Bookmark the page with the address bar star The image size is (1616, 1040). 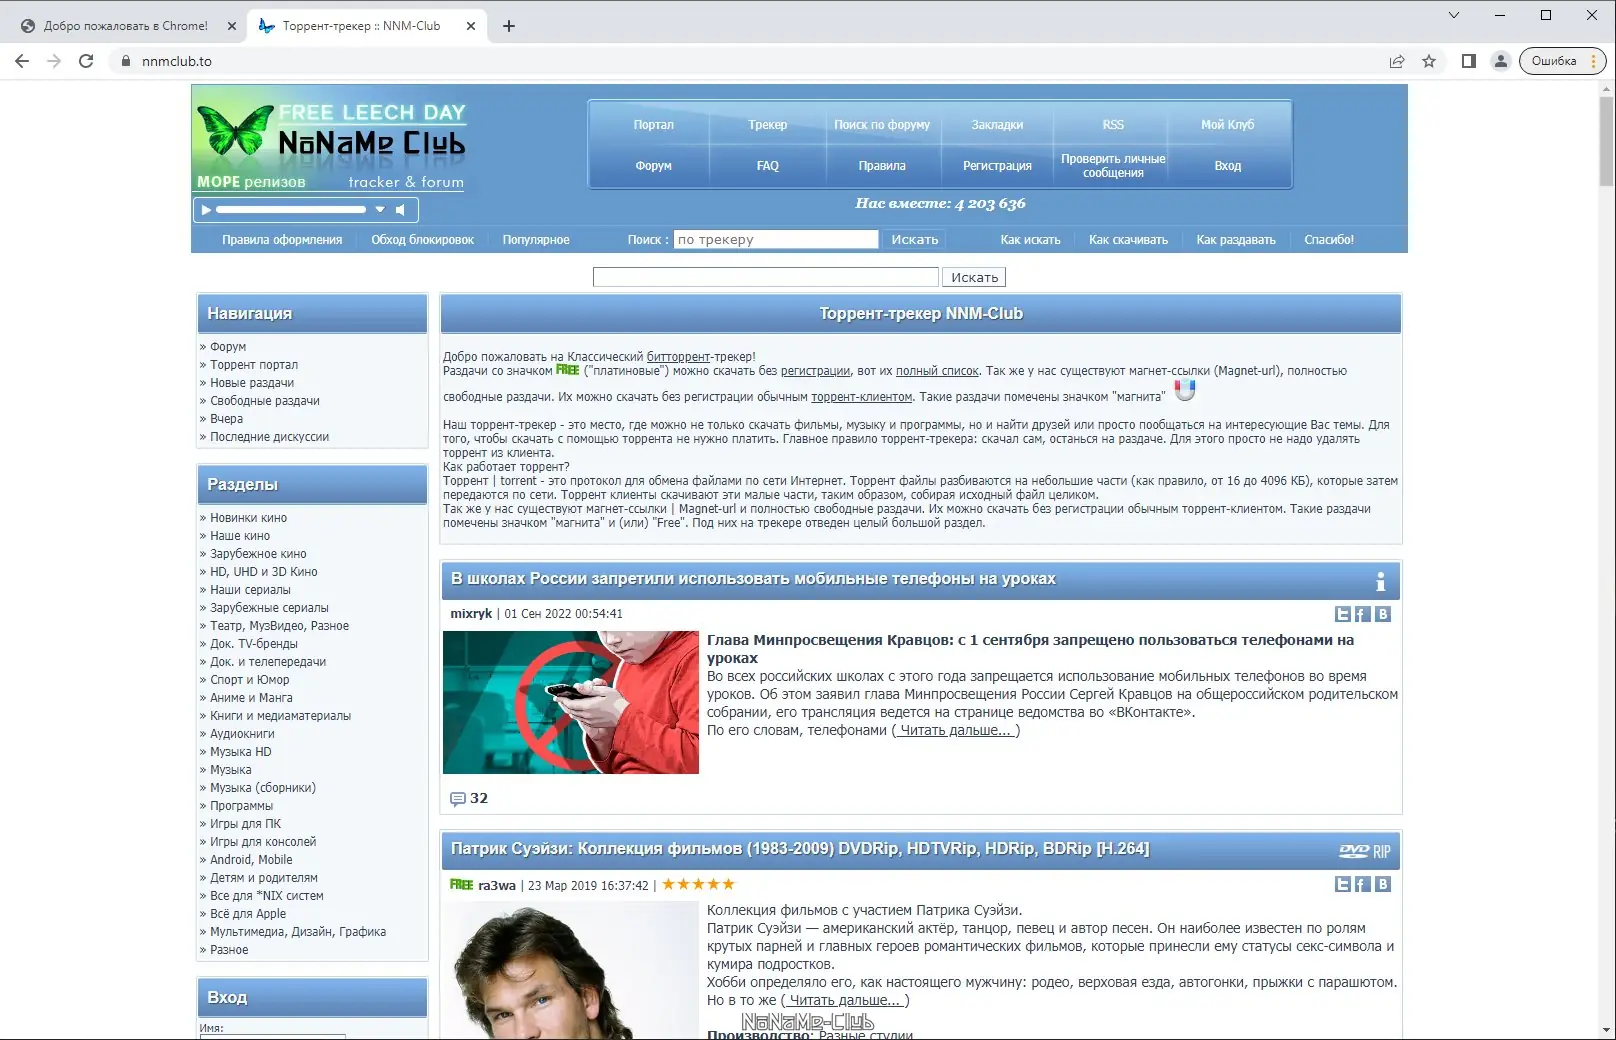(x=1427, y=61)
